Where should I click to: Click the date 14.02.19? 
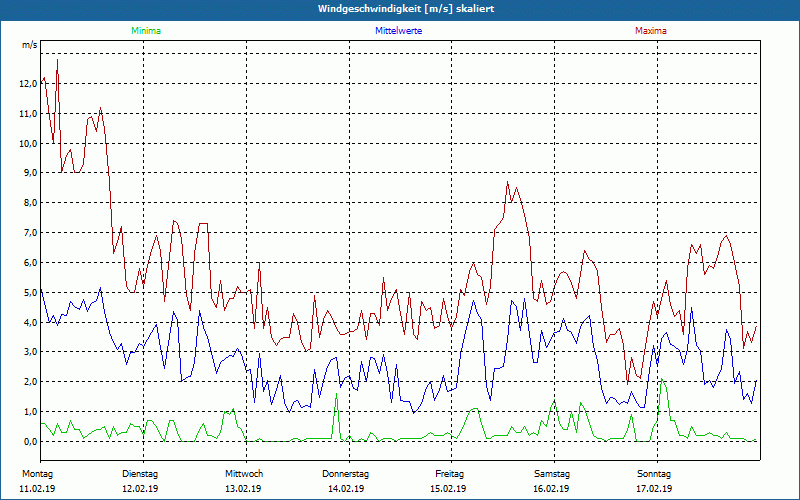[x=346, y=489]
